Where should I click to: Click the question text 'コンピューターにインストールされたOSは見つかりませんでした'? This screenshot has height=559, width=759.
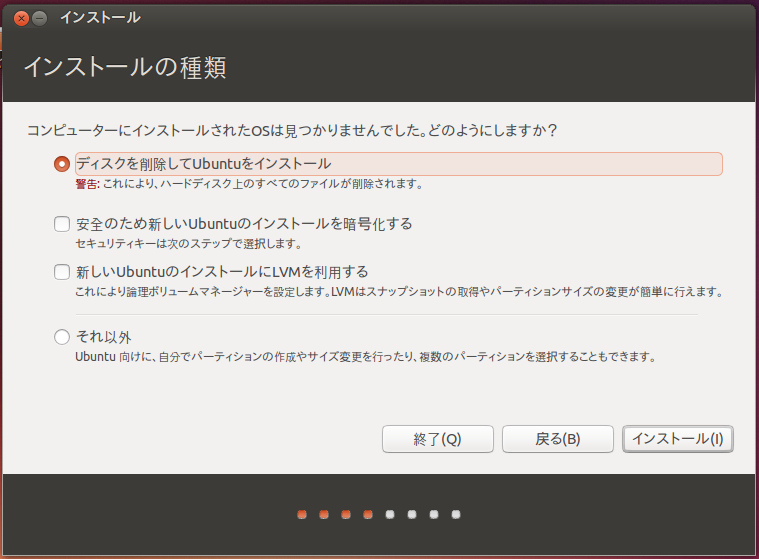coord(292,131)
